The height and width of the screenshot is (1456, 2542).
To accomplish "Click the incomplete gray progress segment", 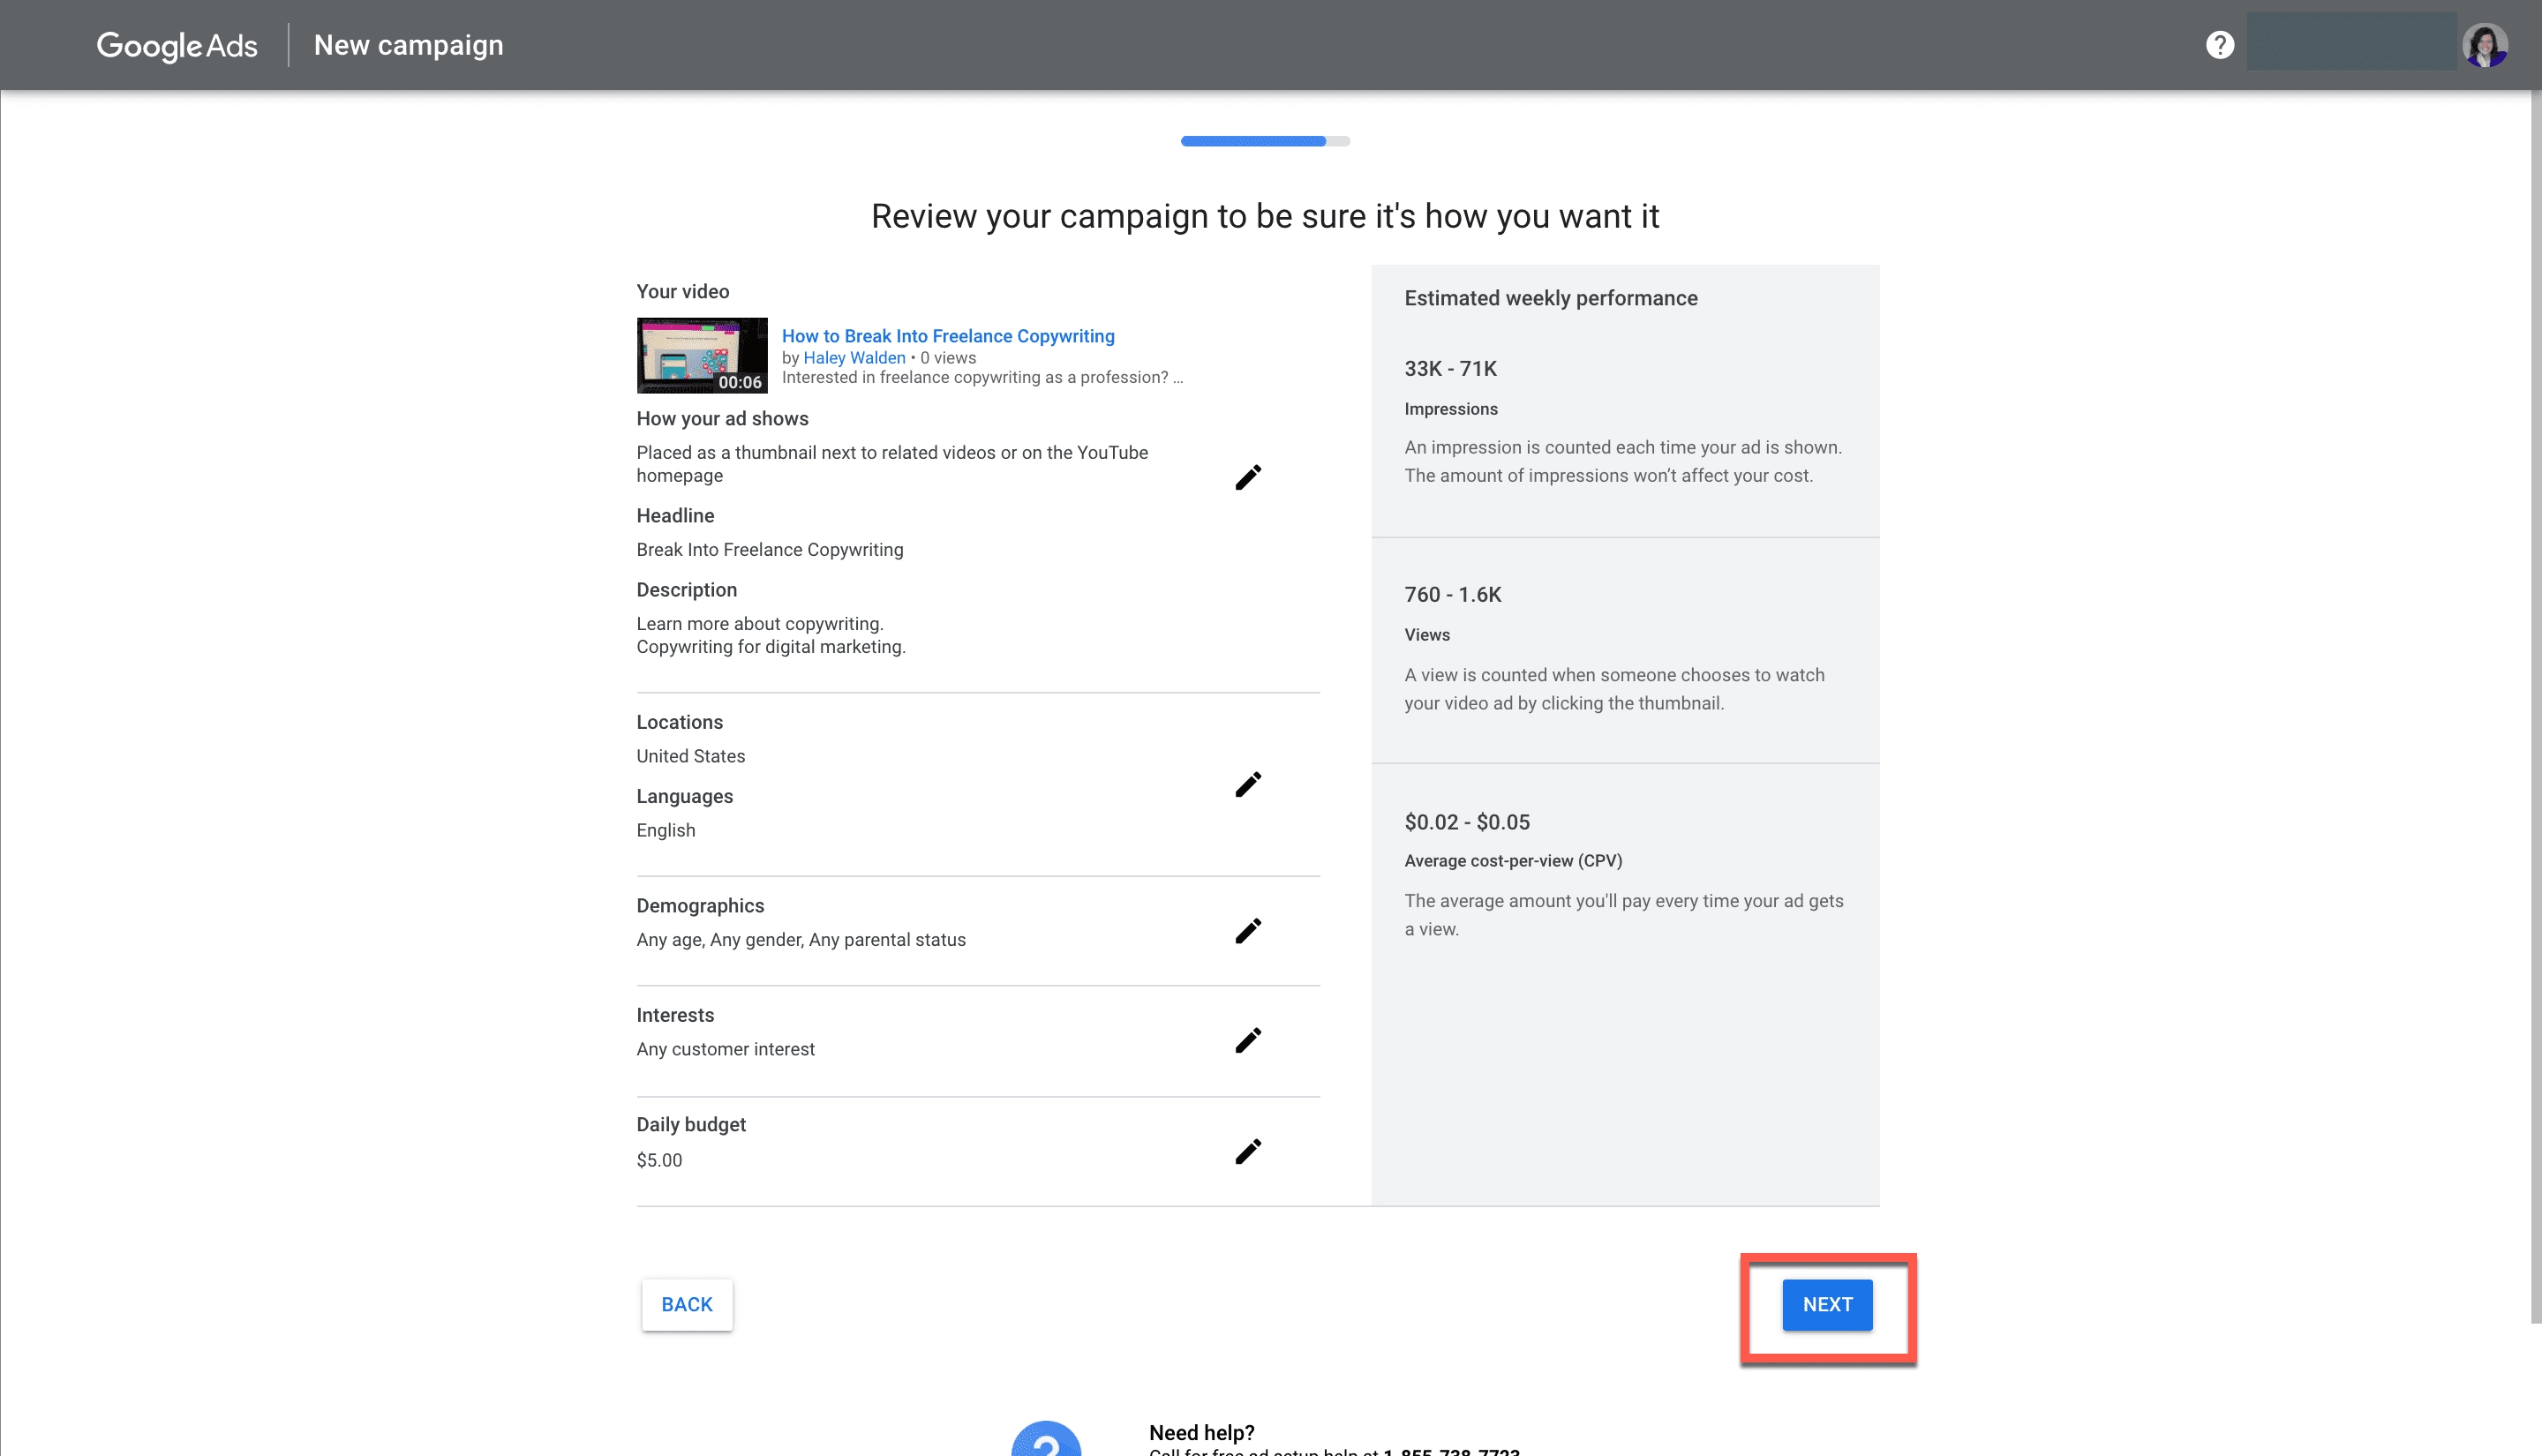I will pyautogui.click(x=1338, y=141).
